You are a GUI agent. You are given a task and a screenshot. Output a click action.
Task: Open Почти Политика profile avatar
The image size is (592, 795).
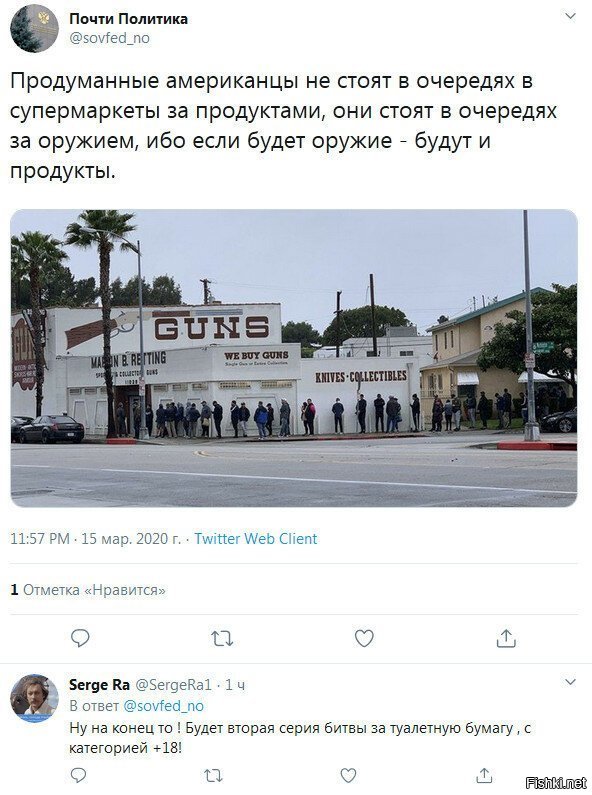[x=34, y=28]
